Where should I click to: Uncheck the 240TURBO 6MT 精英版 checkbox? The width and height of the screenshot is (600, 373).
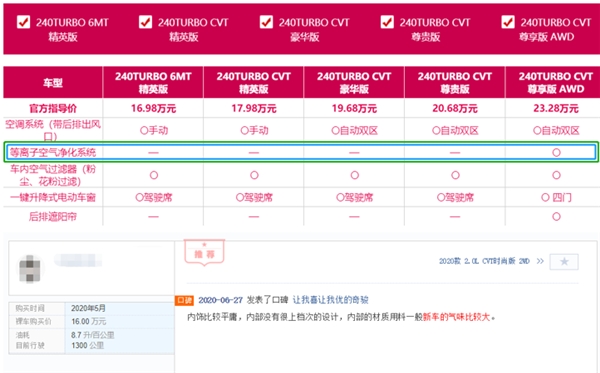[x=23, y=22]
